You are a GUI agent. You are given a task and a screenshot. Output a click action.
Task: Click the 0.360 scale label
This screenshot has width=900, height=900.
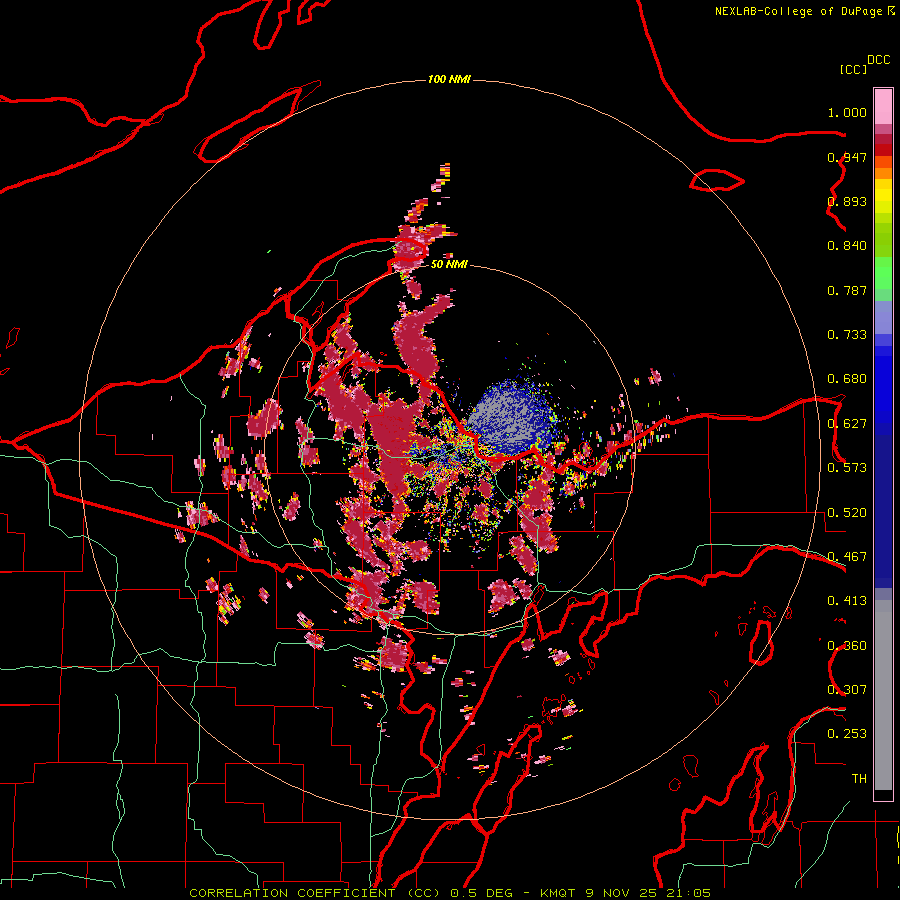click(x=847, y=646)
